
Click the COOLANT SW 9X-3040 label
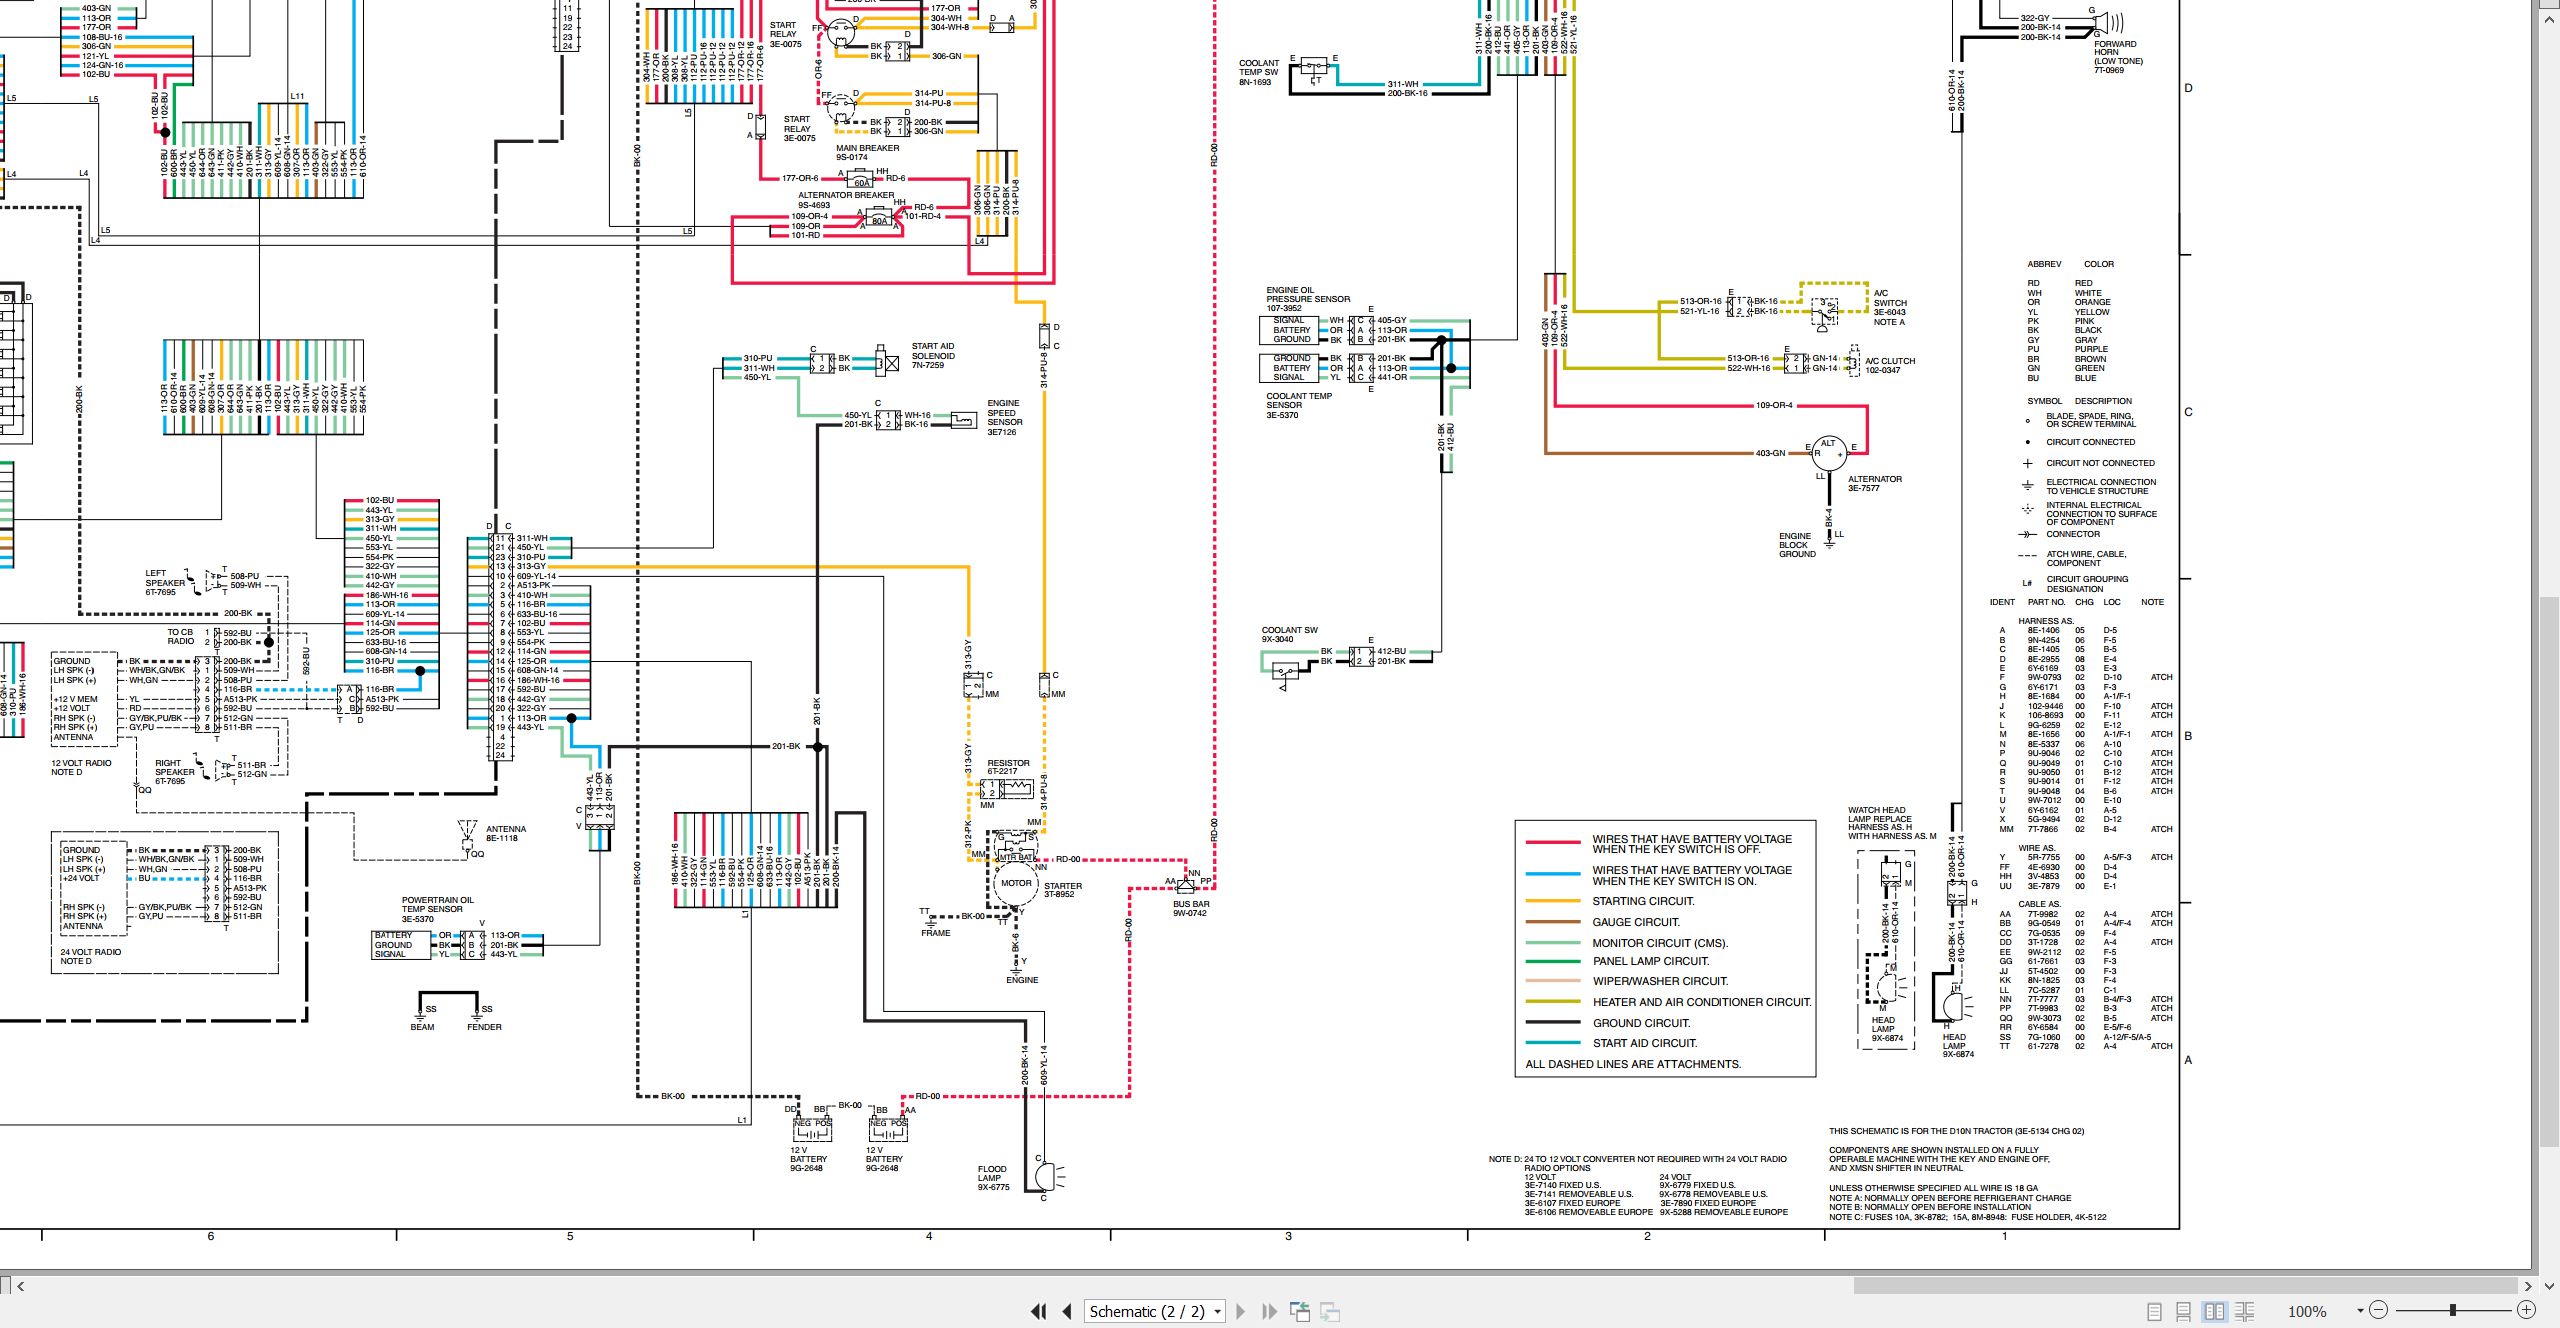(1290, 635)
